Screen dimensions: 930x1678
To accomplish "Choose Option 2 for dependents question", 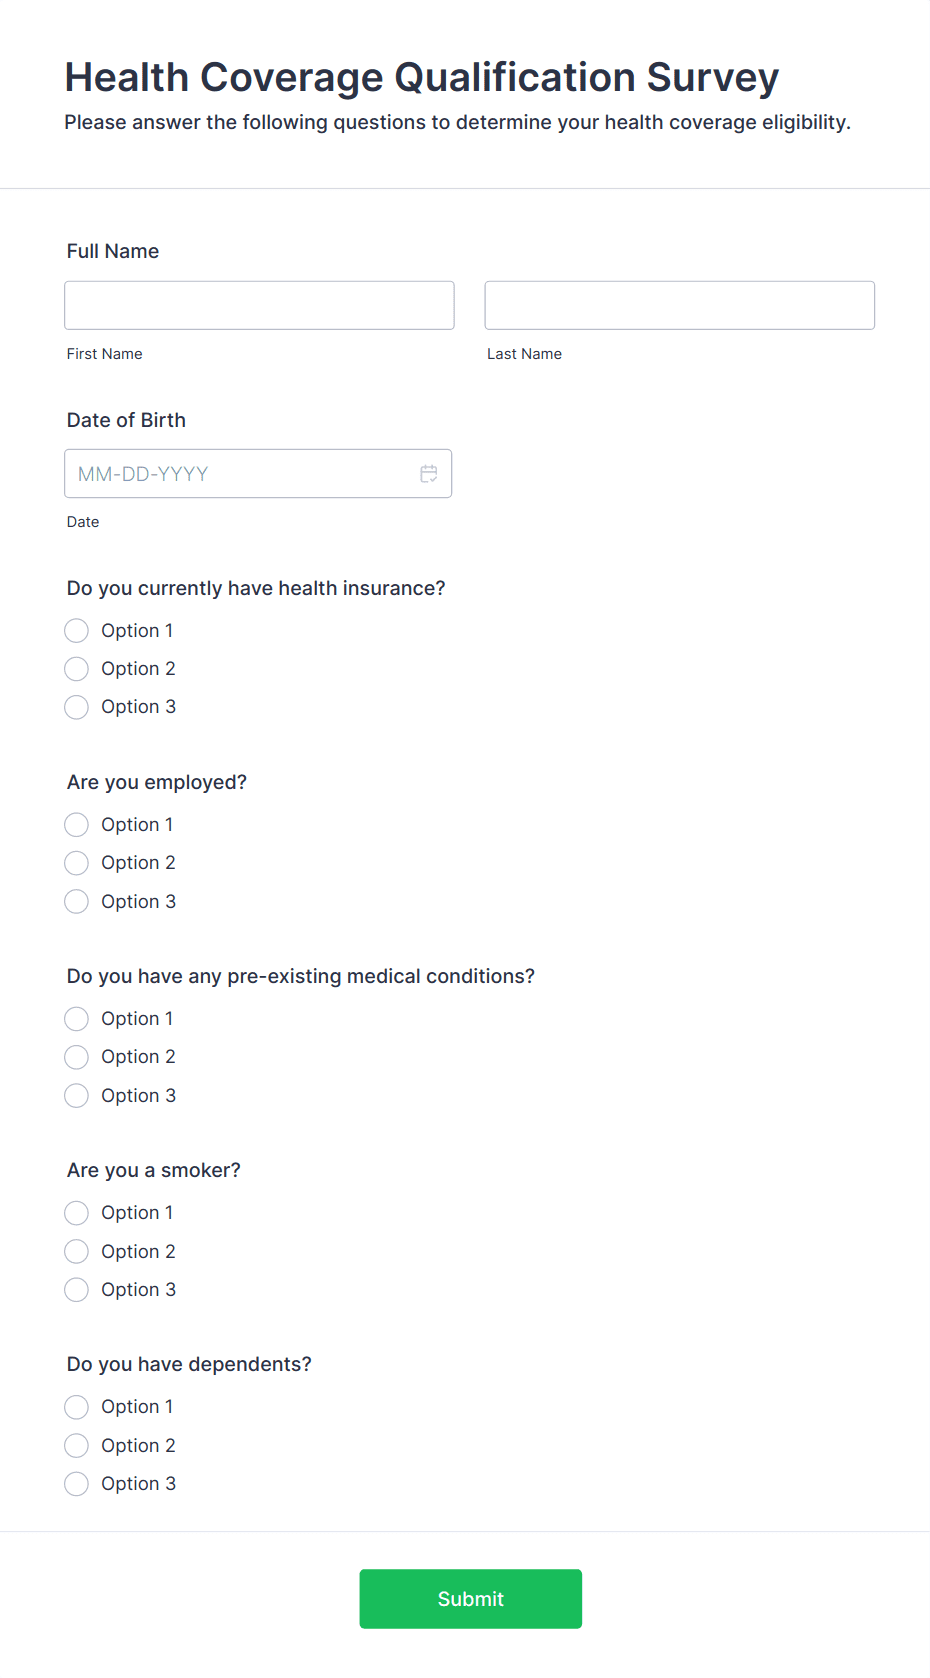I will click(x=77, y=1446).
